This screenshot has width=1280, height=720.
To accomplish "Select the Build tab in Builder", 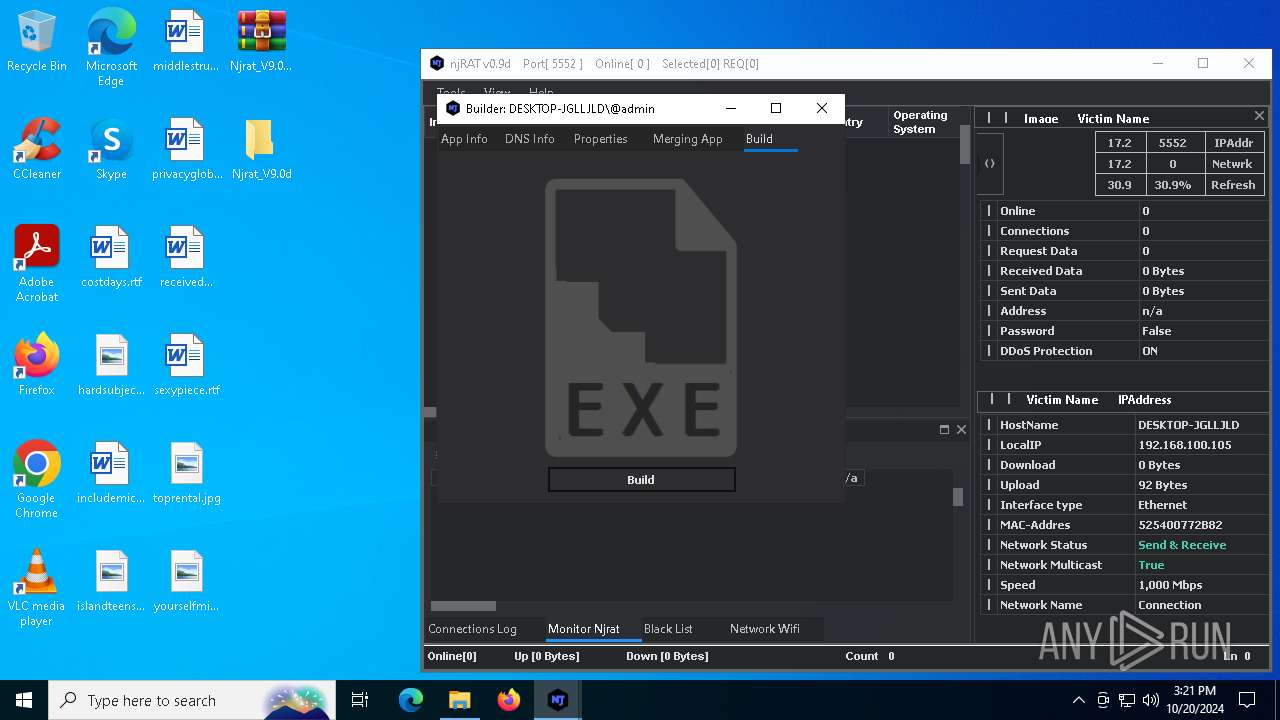I will click(759, 139).
